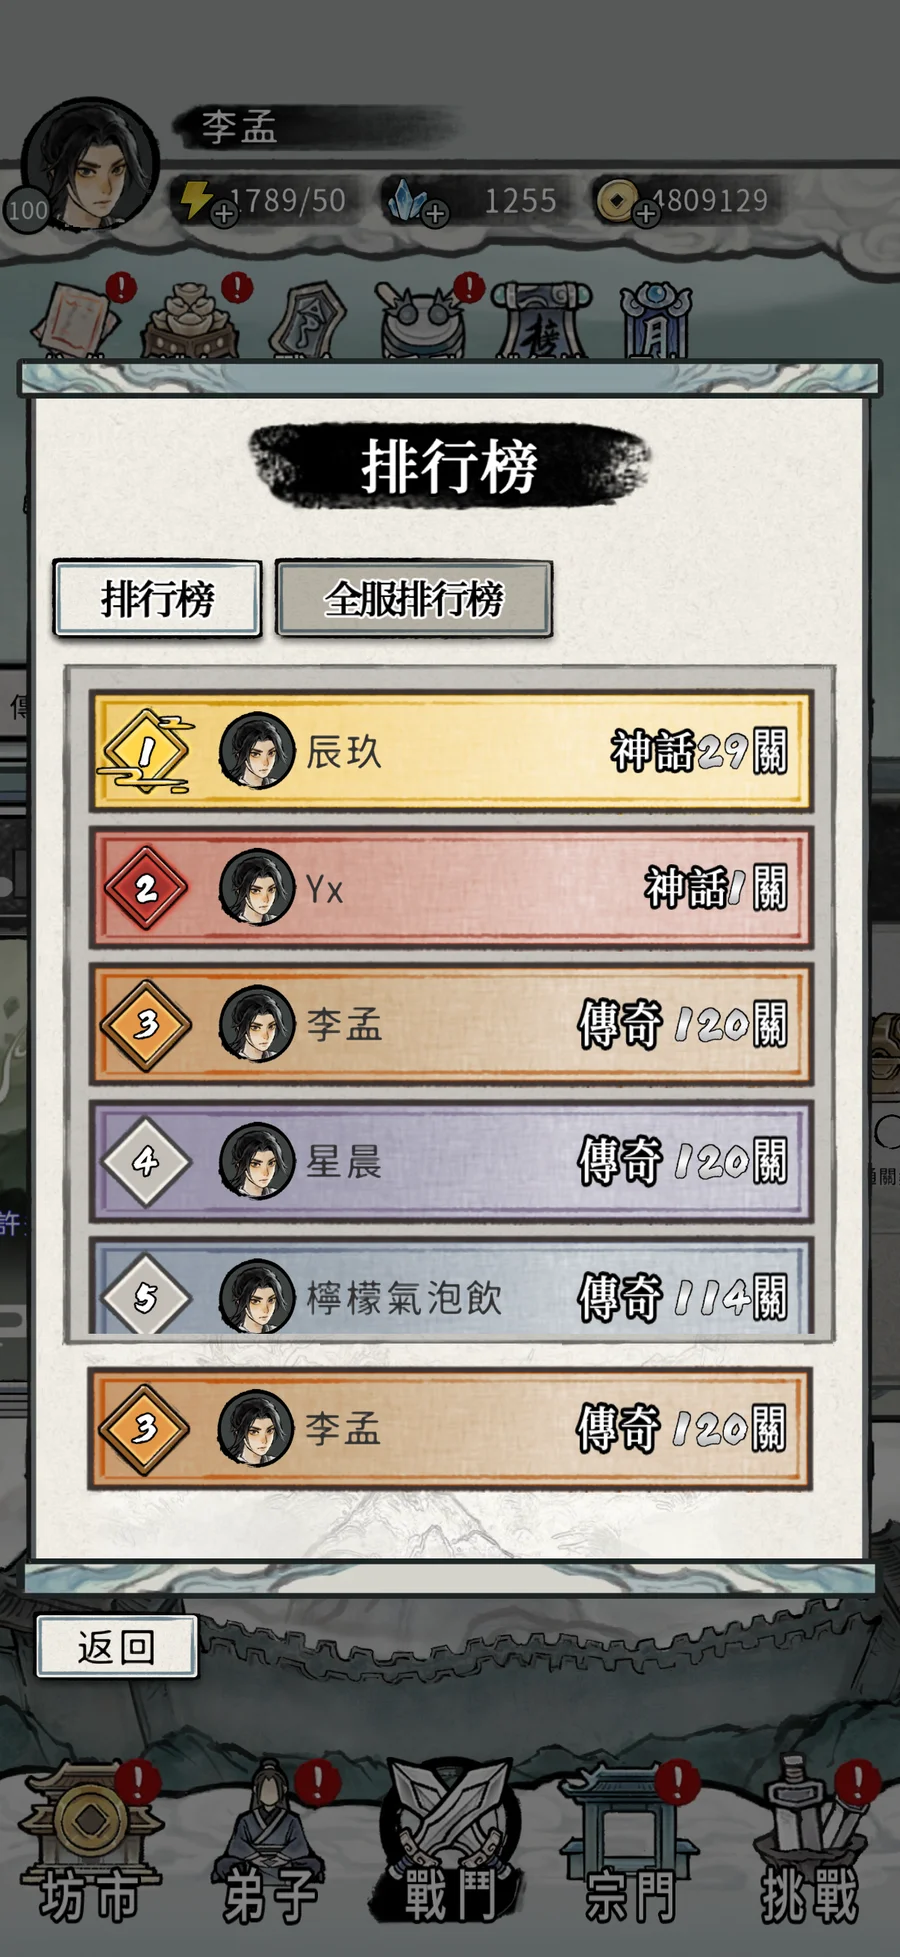Add coins with the plus icon
This screenshot has height=1957, width=900.
647,213
